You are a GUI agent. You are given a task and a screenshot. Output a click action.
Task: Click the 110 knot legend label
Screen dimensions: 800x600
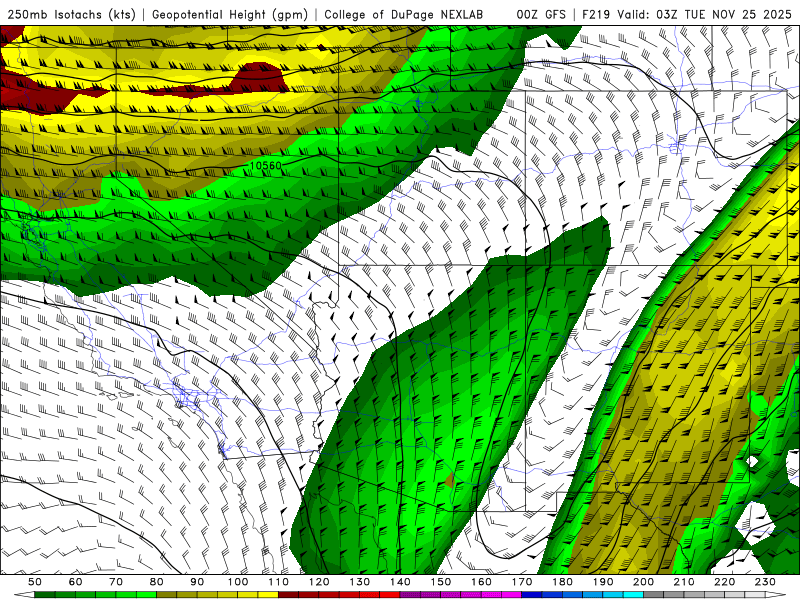[x=279, y=582]
